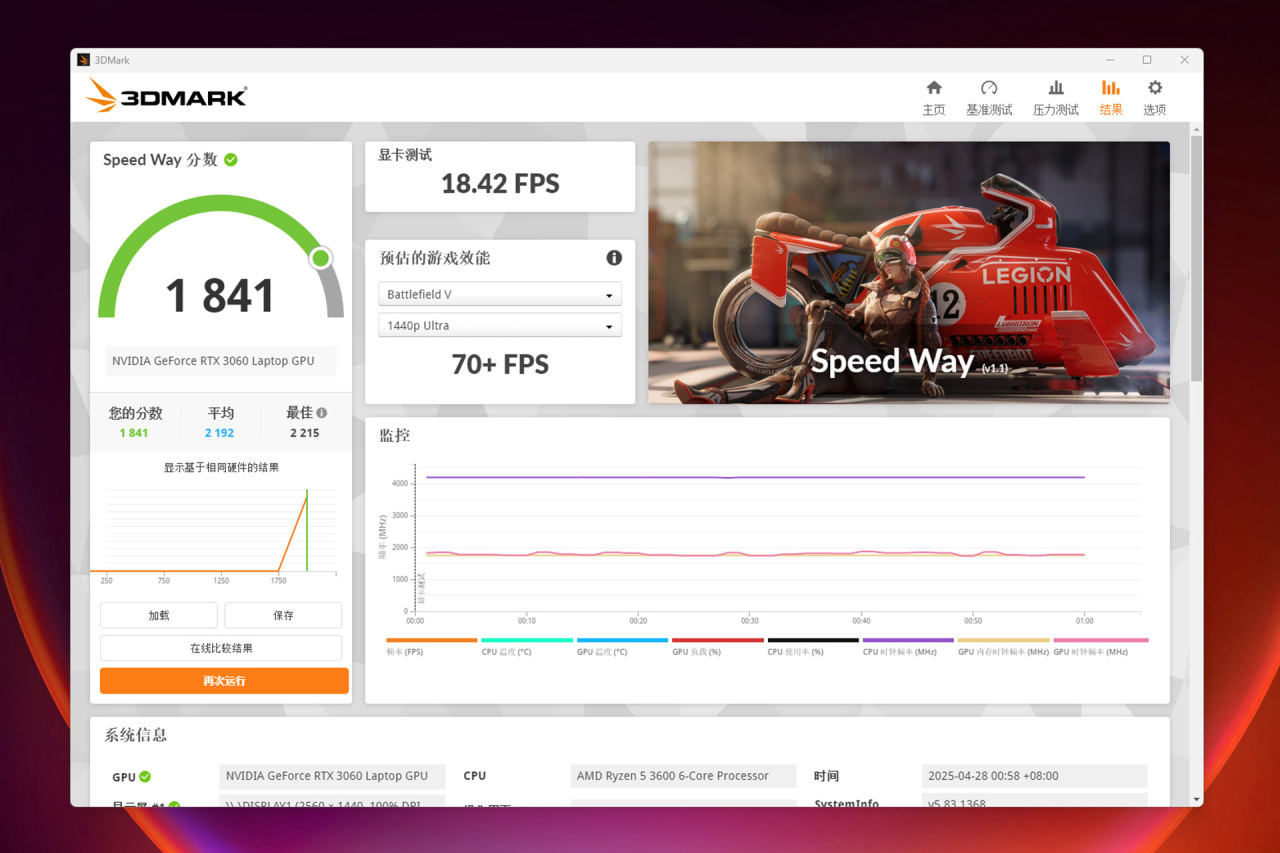The height and width of the screenshot is (853, 1280).
Task: Click the 加载 load button
Action: coord(159,615)
